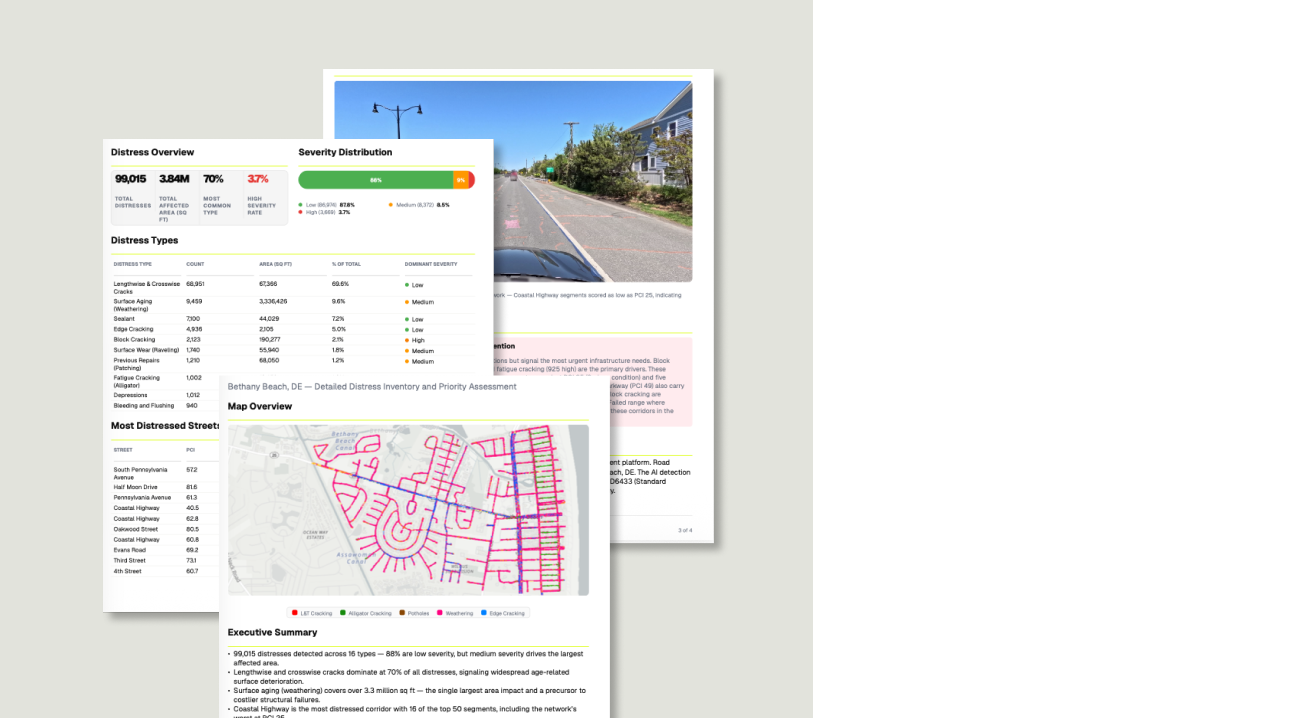Image resolution: width=1291 pixels, height=718 pixels.
Task: Click the green low-severity bar segment
Action: [375, 180]
